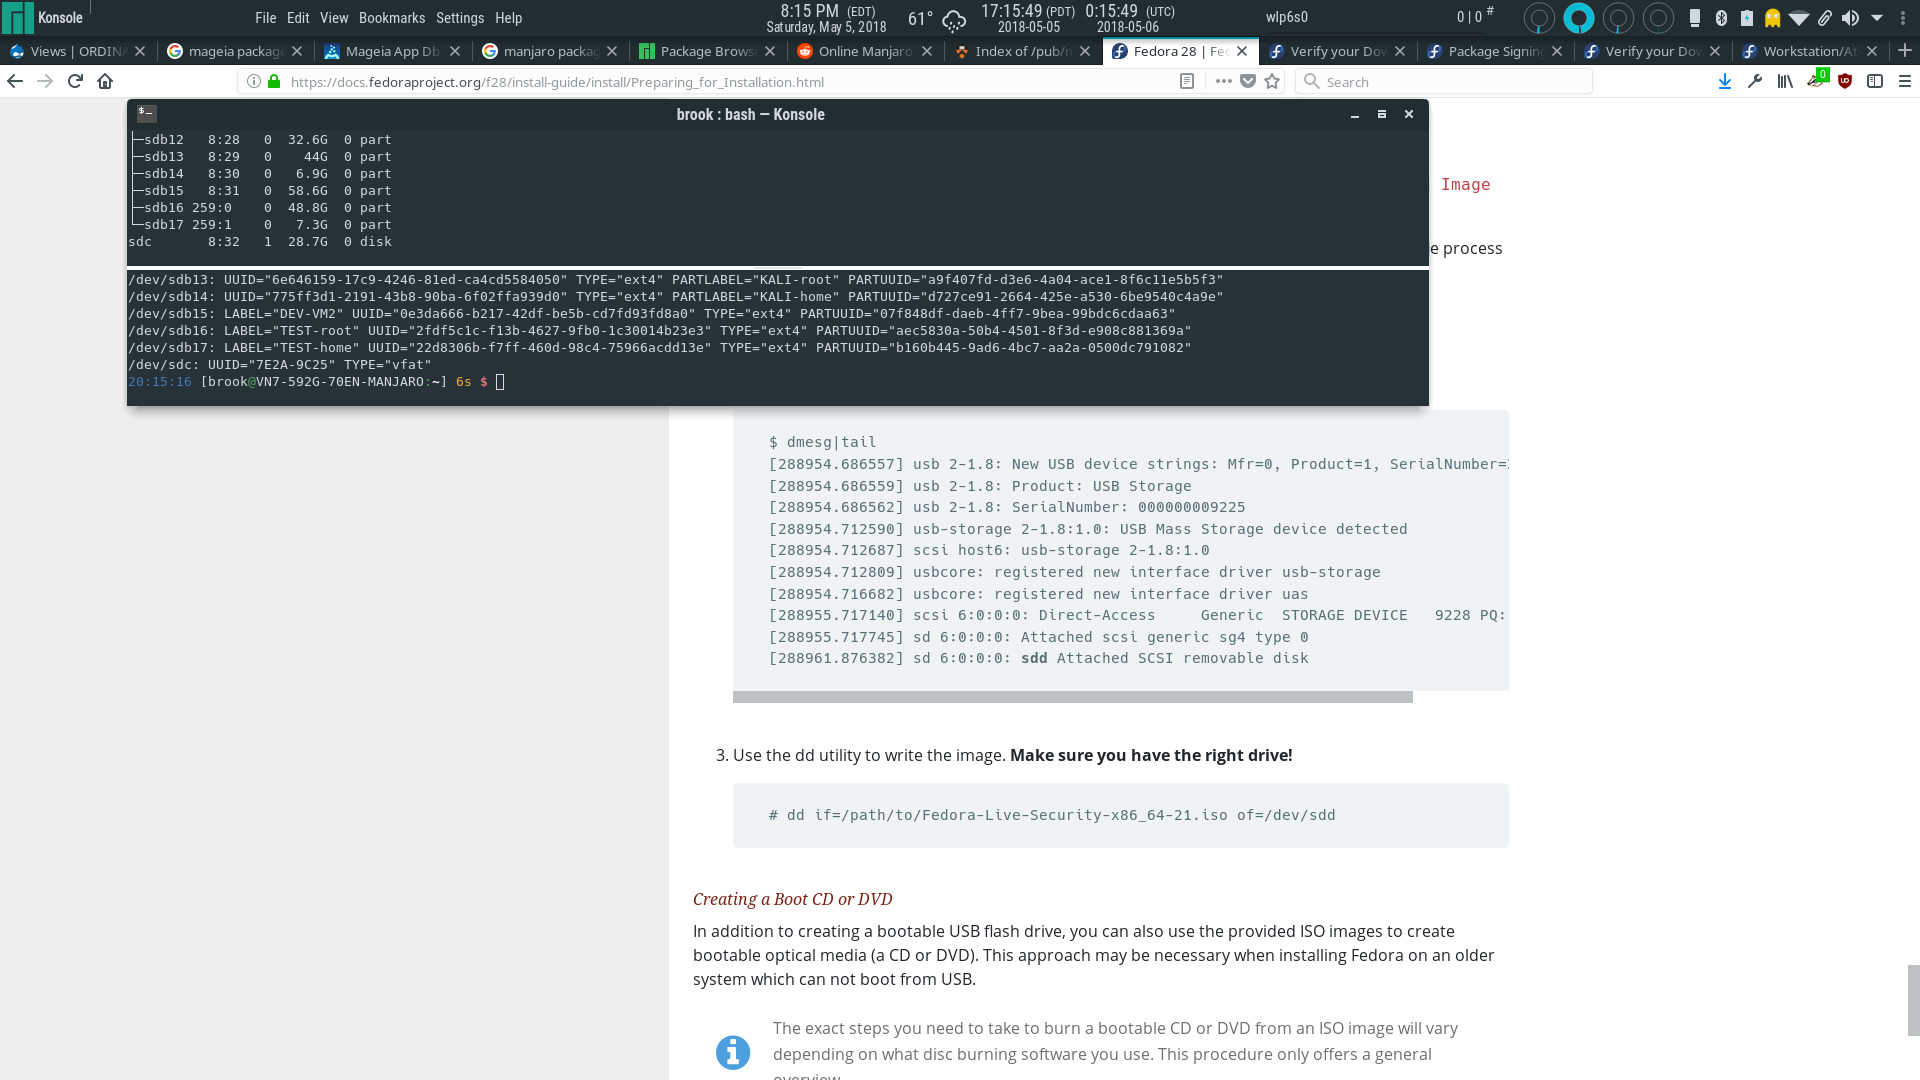
Task: Close the mageia package Google tab
Action: [x=297, y=50]
